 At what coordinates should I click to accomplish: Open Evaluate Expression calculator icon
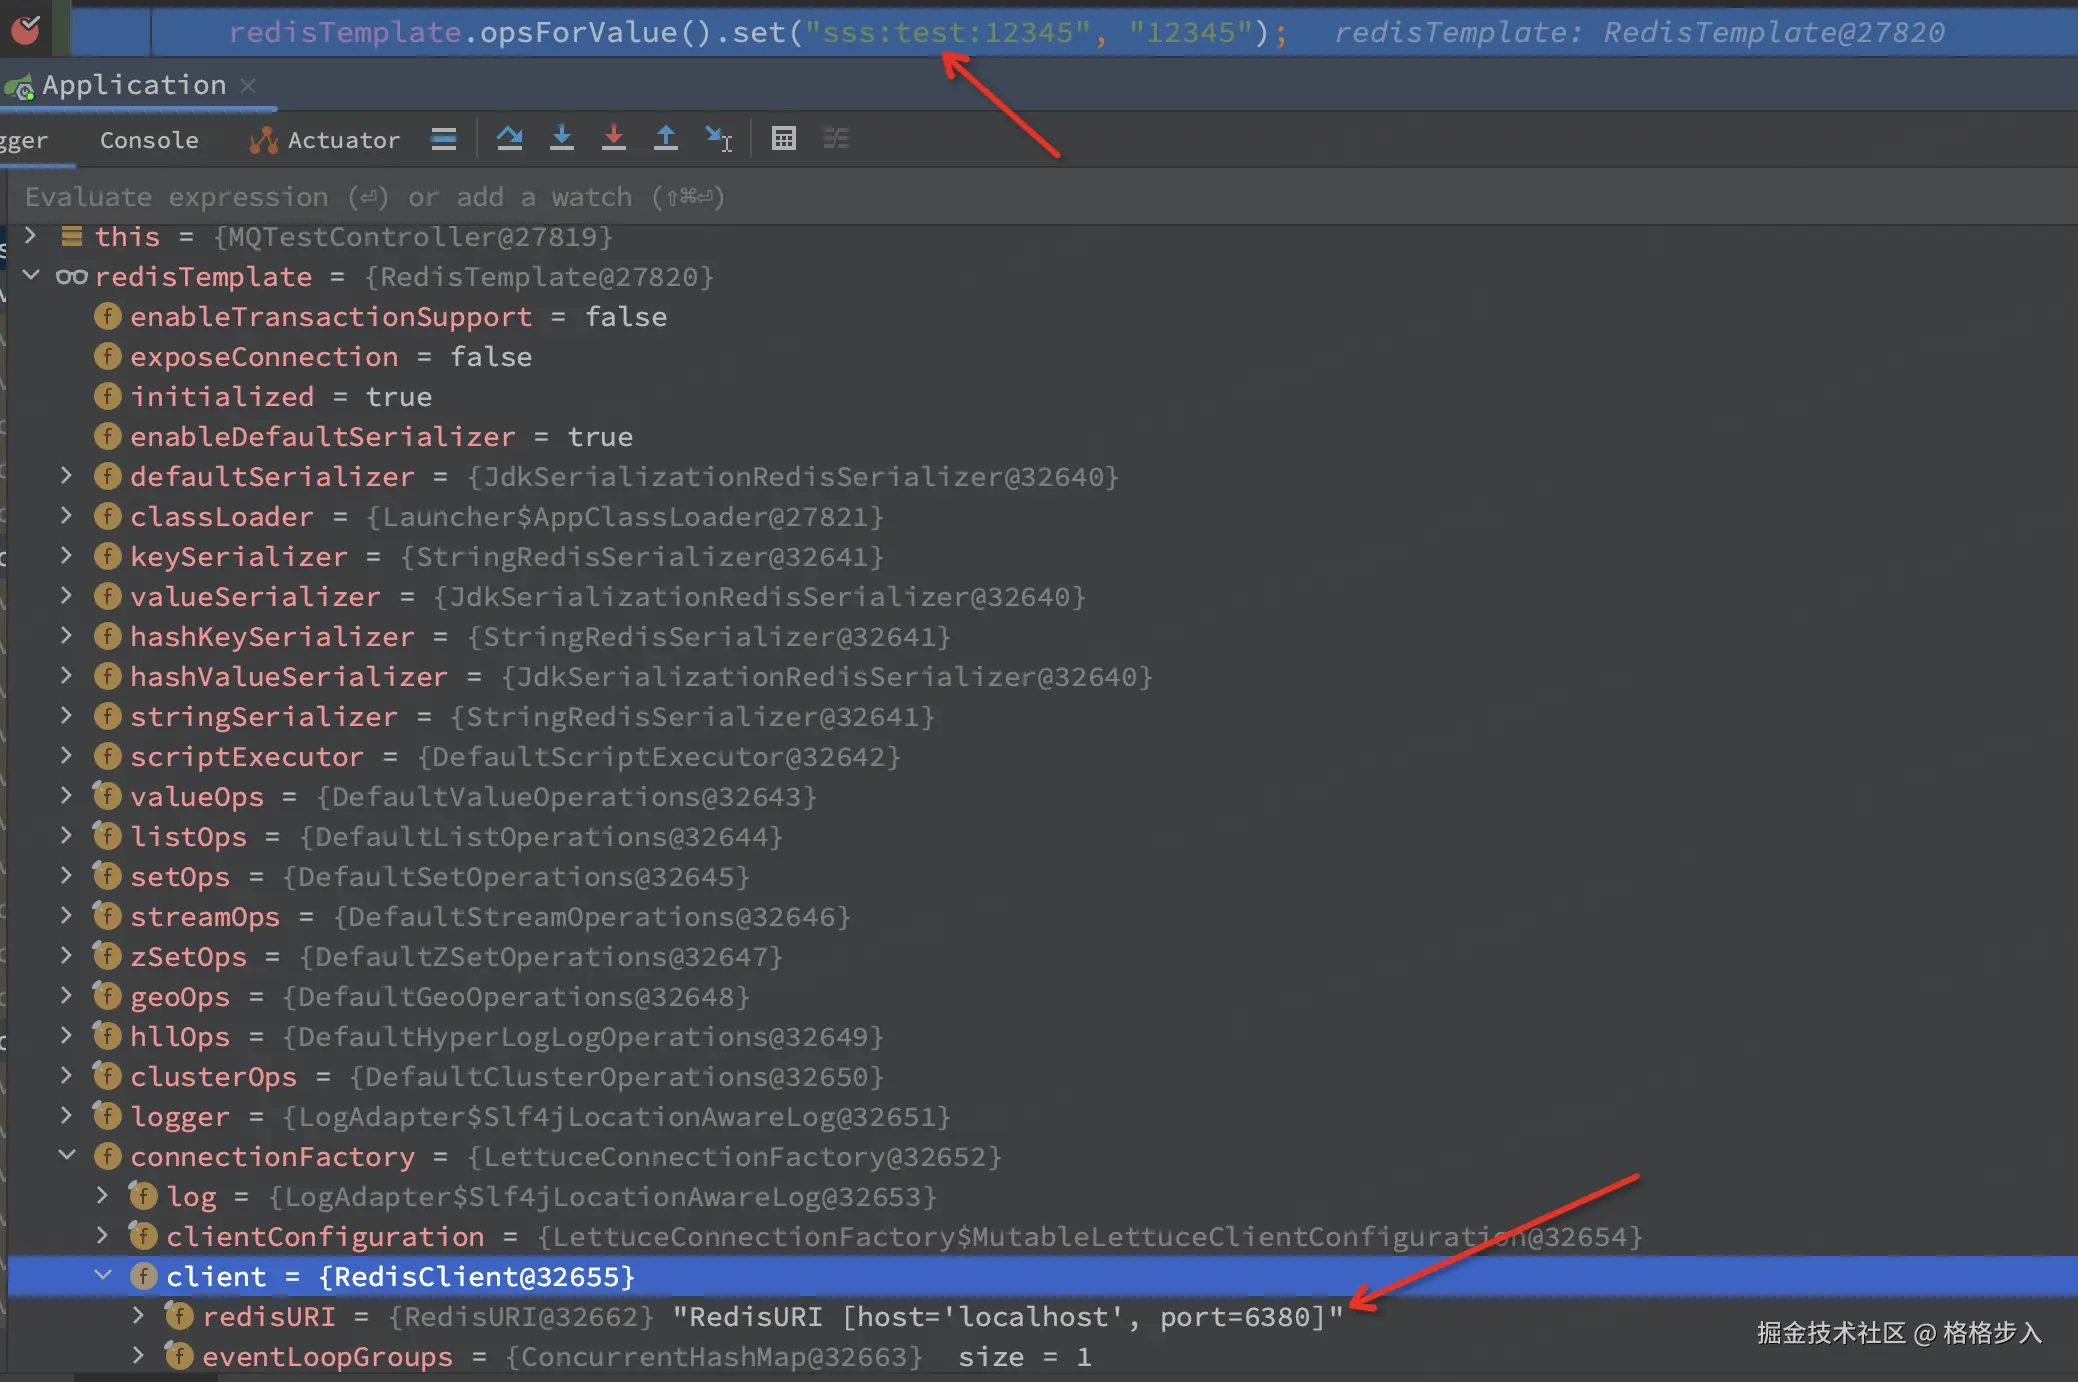click(784, 139)
